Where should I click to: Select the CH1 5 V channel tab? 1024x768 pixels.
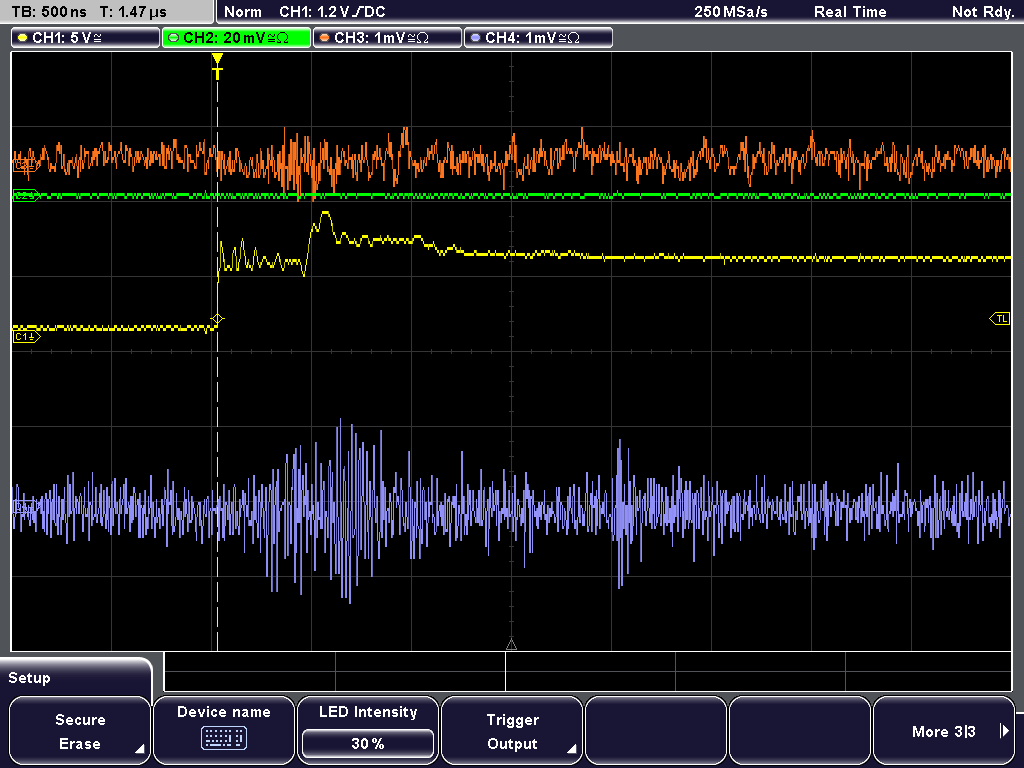tap(86, 38)
